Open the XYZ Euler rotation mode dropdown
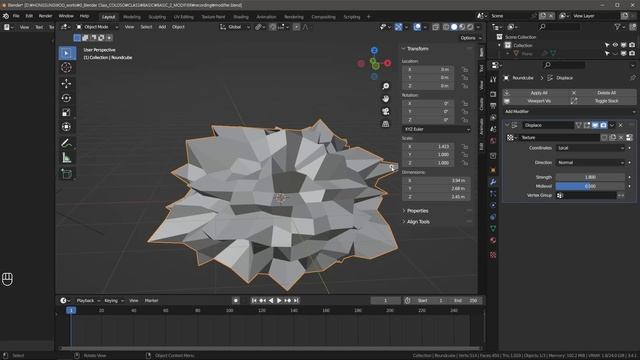Image resolution: width=640 pixels, height=360 pixels. point(436,129)
